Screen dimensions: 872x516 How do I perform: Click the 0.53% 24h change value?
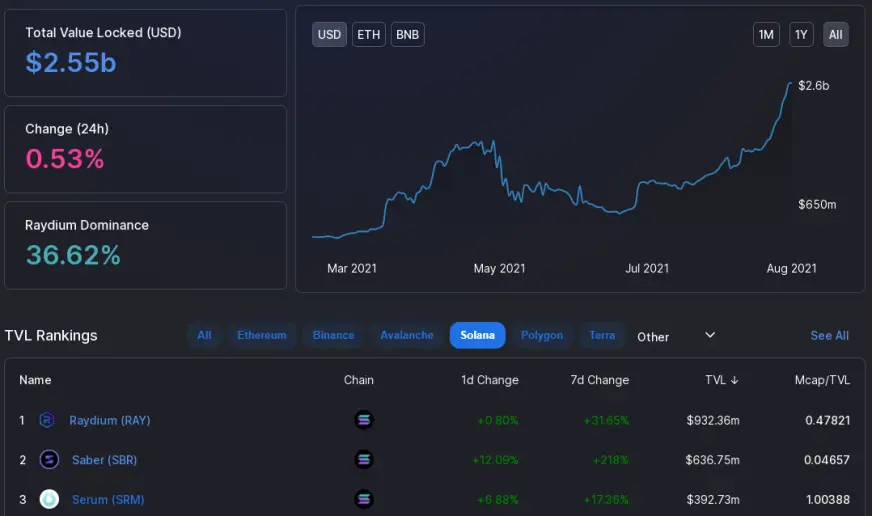coord(65,158)
